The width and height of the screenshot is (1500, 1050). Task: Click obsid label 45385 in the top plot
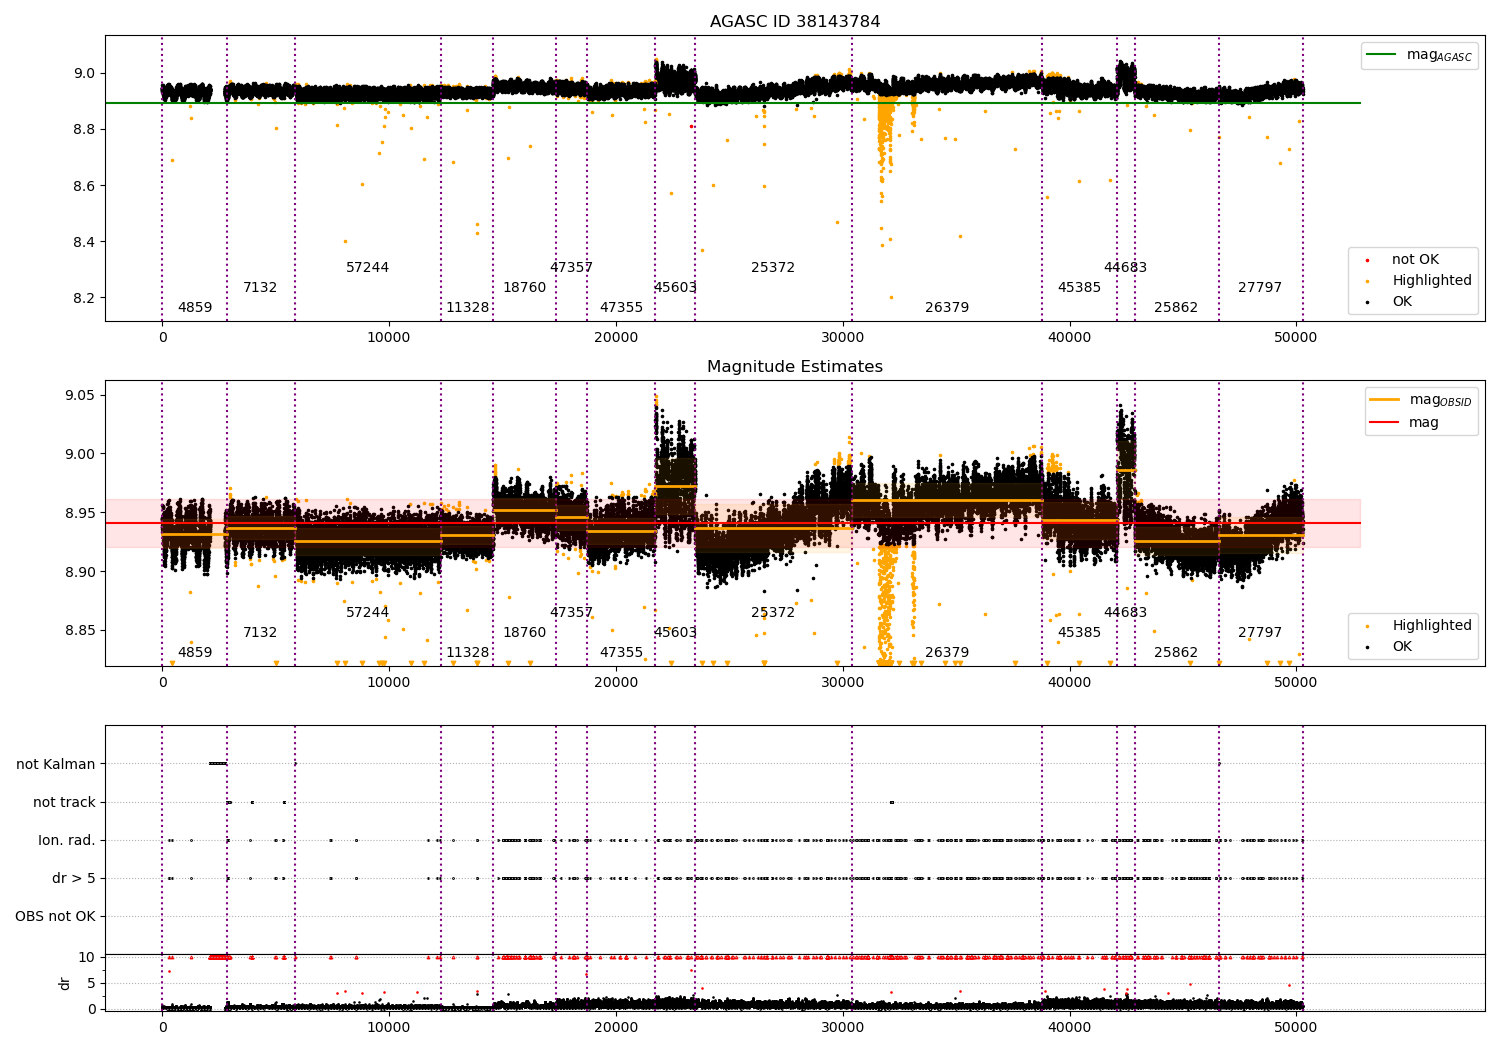pos(1079,288)
